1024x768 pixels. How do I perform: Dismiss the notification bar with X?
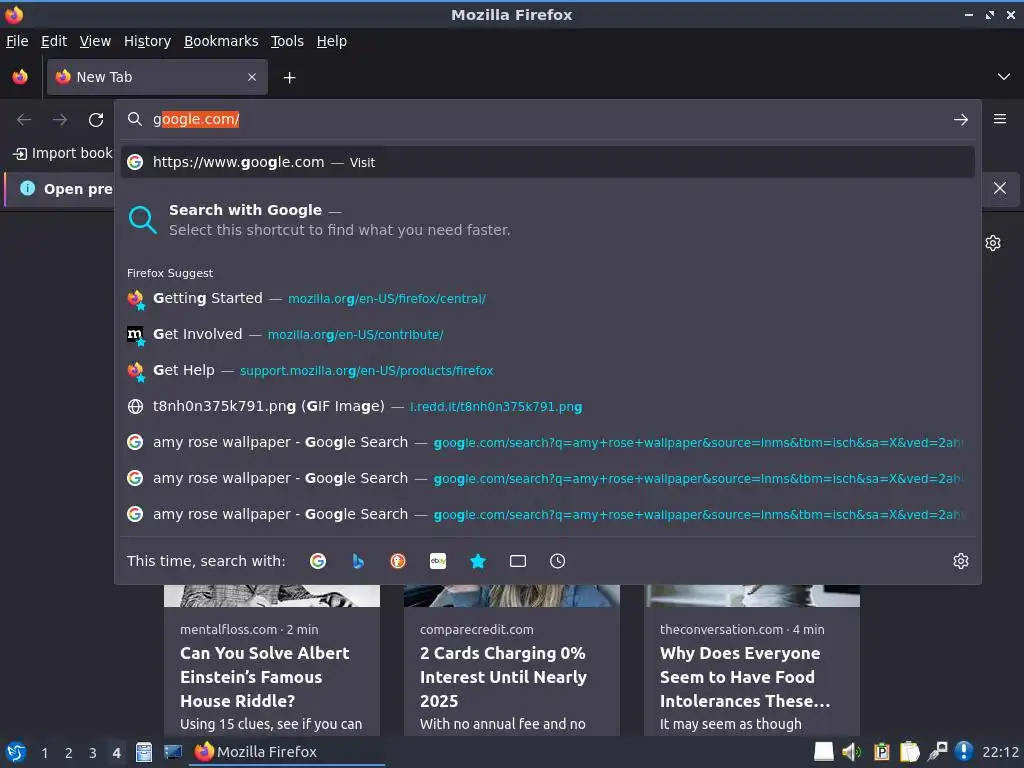click(x=1000, y=188)
